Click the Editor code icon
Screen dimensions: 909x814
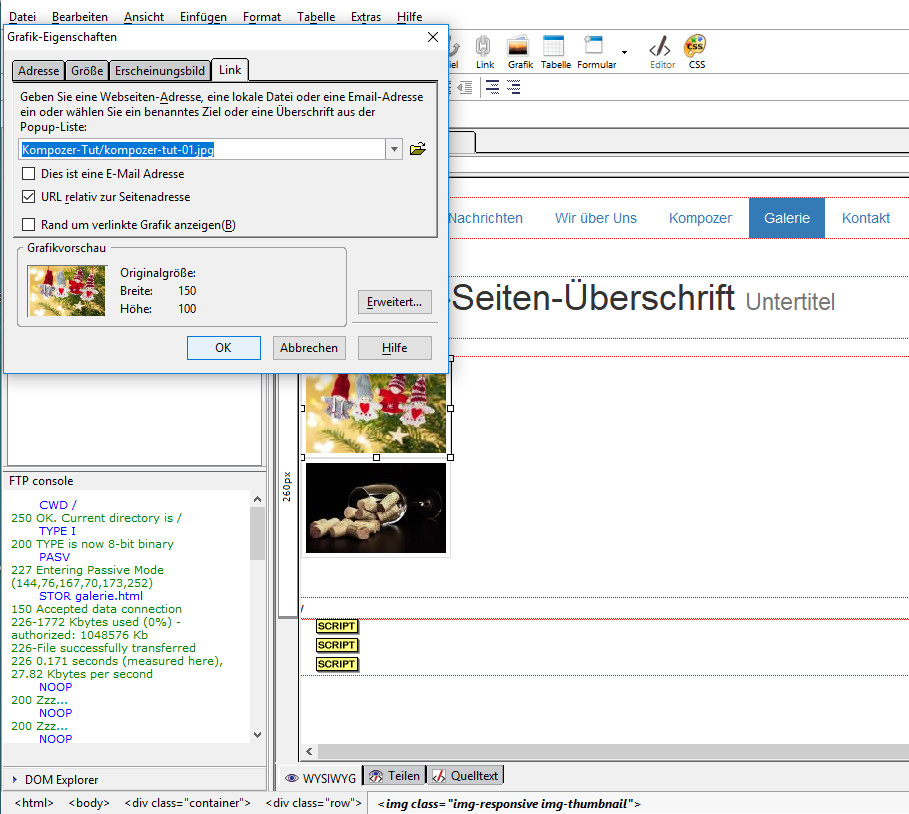pos(661,48)
